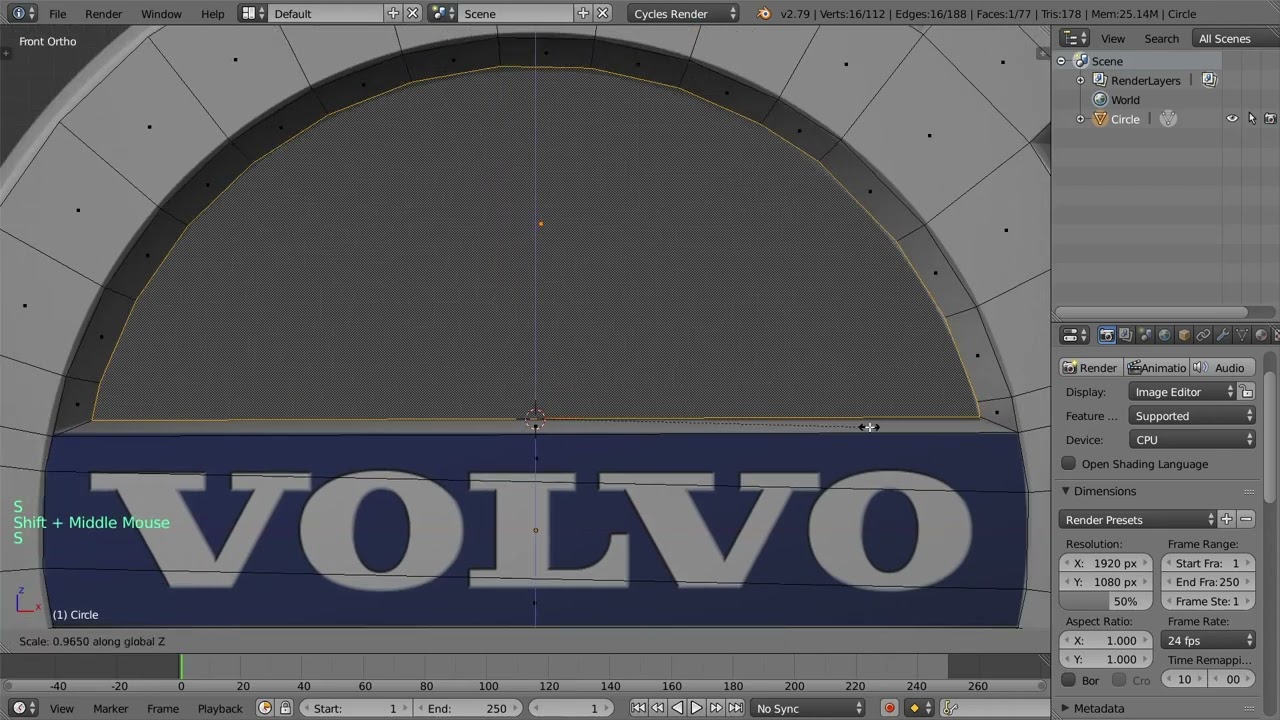Viewport: 1280px width, 720px height.
Task: Open the Window menu
Action: (161, 14)
